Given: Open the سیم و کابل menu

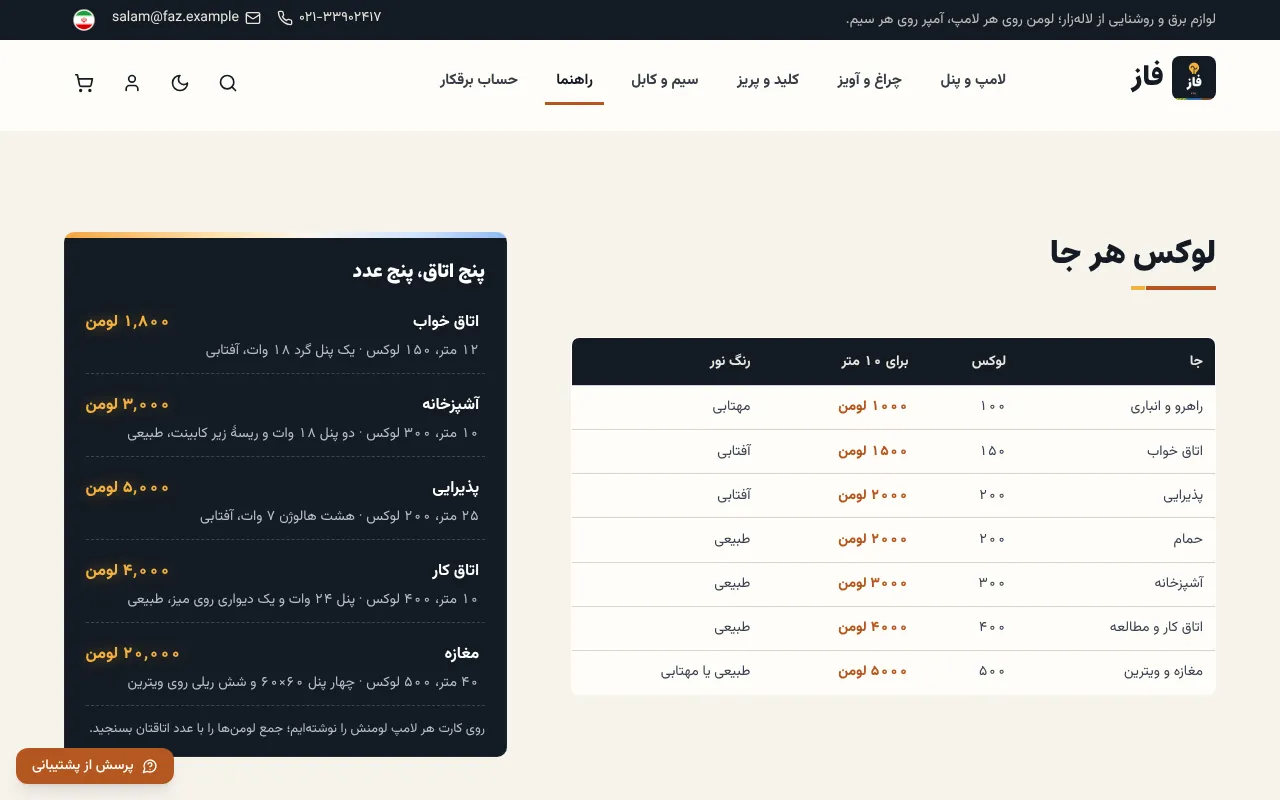Looking at the screenshot, I should click(665, 80).
